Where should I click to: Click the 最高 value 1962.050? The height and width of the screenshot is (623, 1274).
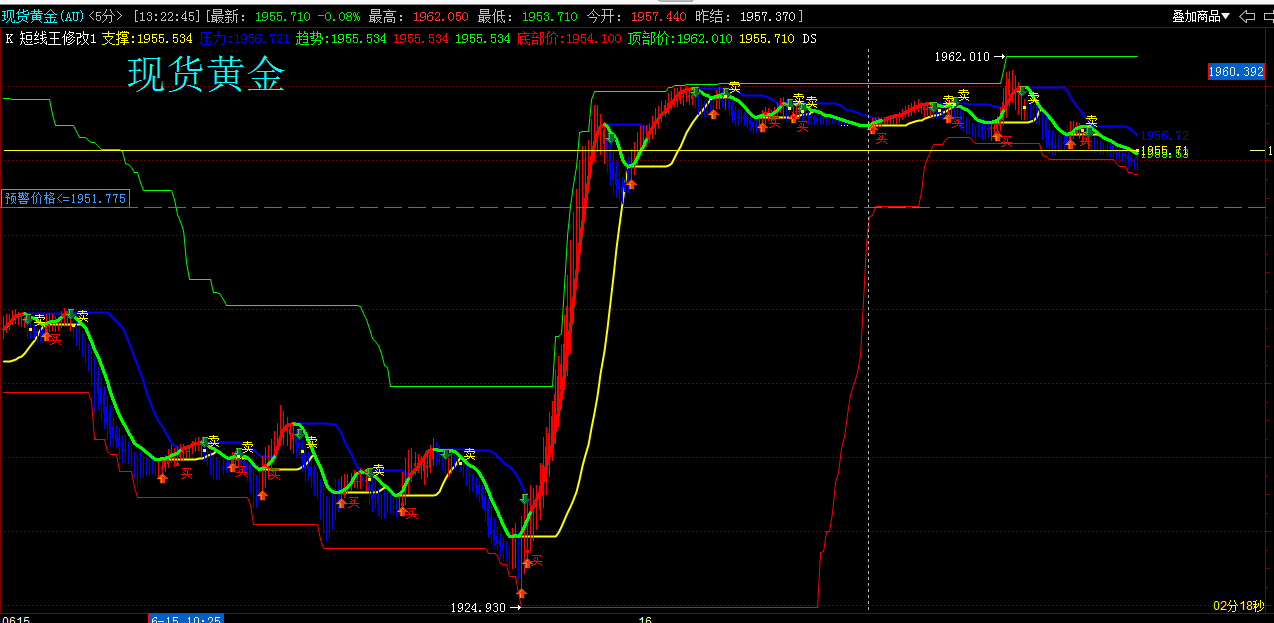(x=443, y=16)
